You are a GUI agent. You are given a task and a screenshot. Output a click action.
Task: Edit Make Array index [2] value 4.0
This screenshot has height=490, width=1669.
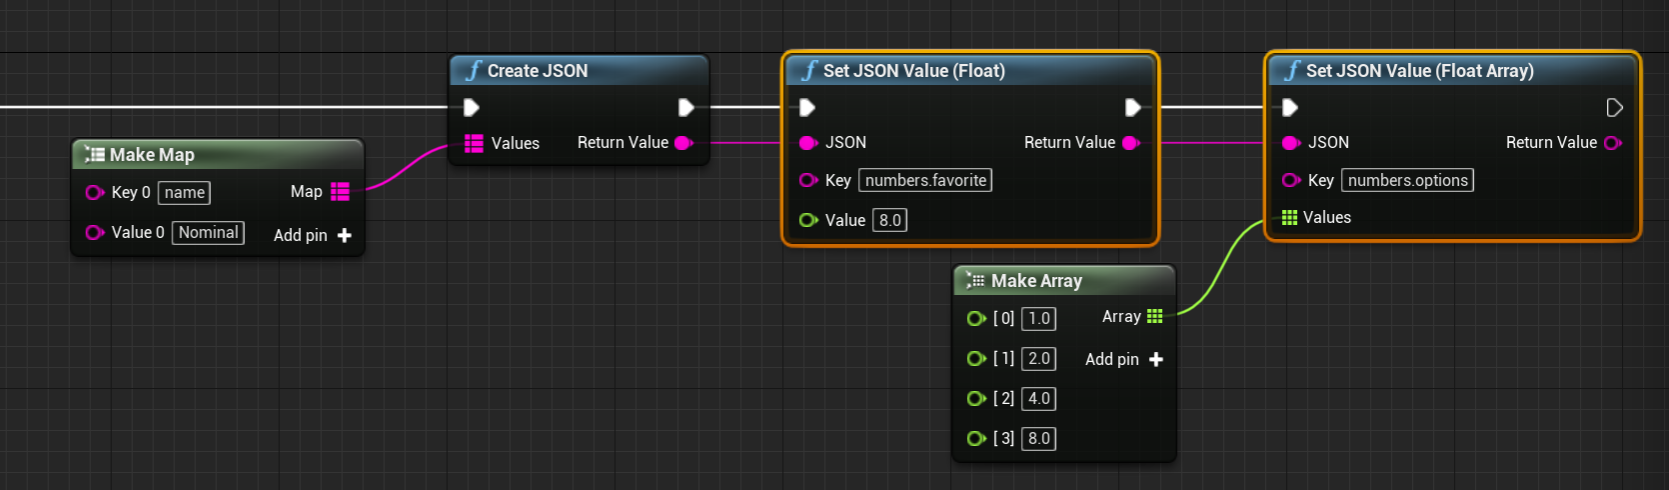(1039, 399)
